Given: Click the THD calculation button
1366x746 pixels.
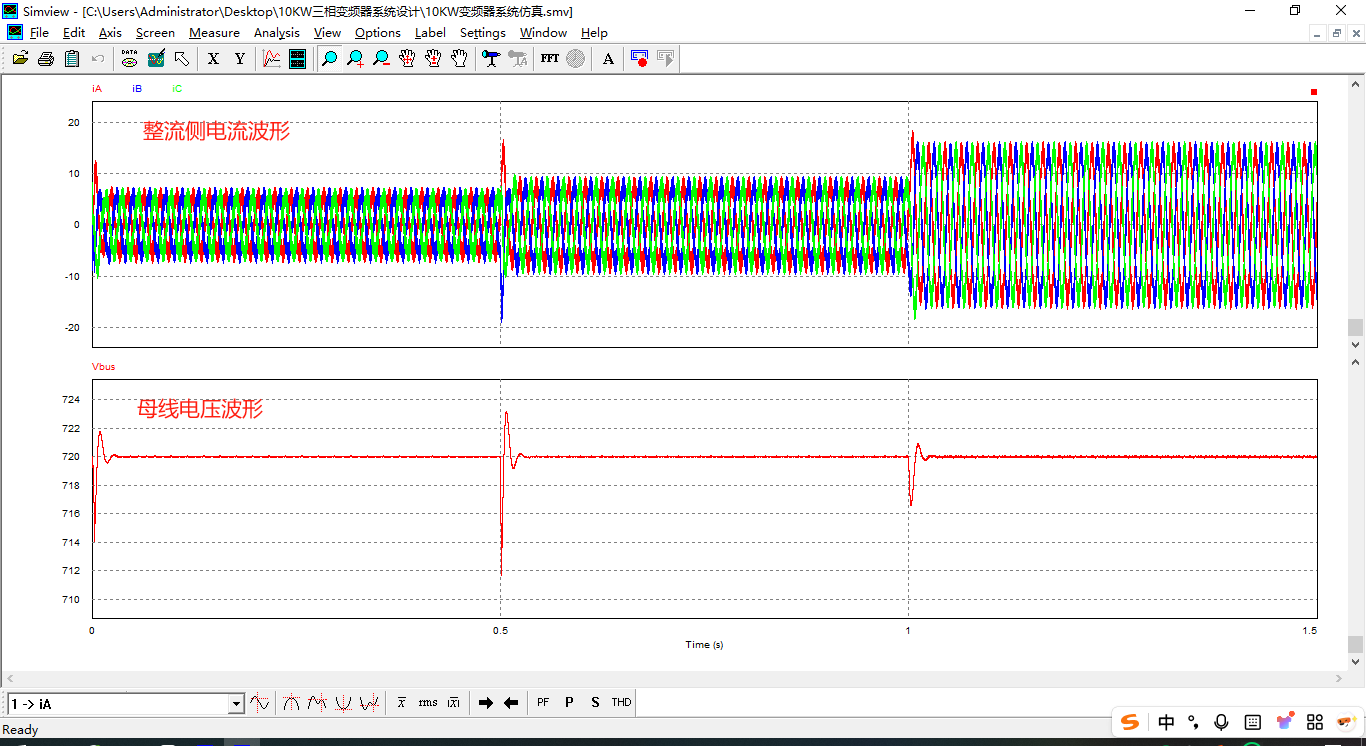Looking at the screenshot, I should tap(621, 703).
